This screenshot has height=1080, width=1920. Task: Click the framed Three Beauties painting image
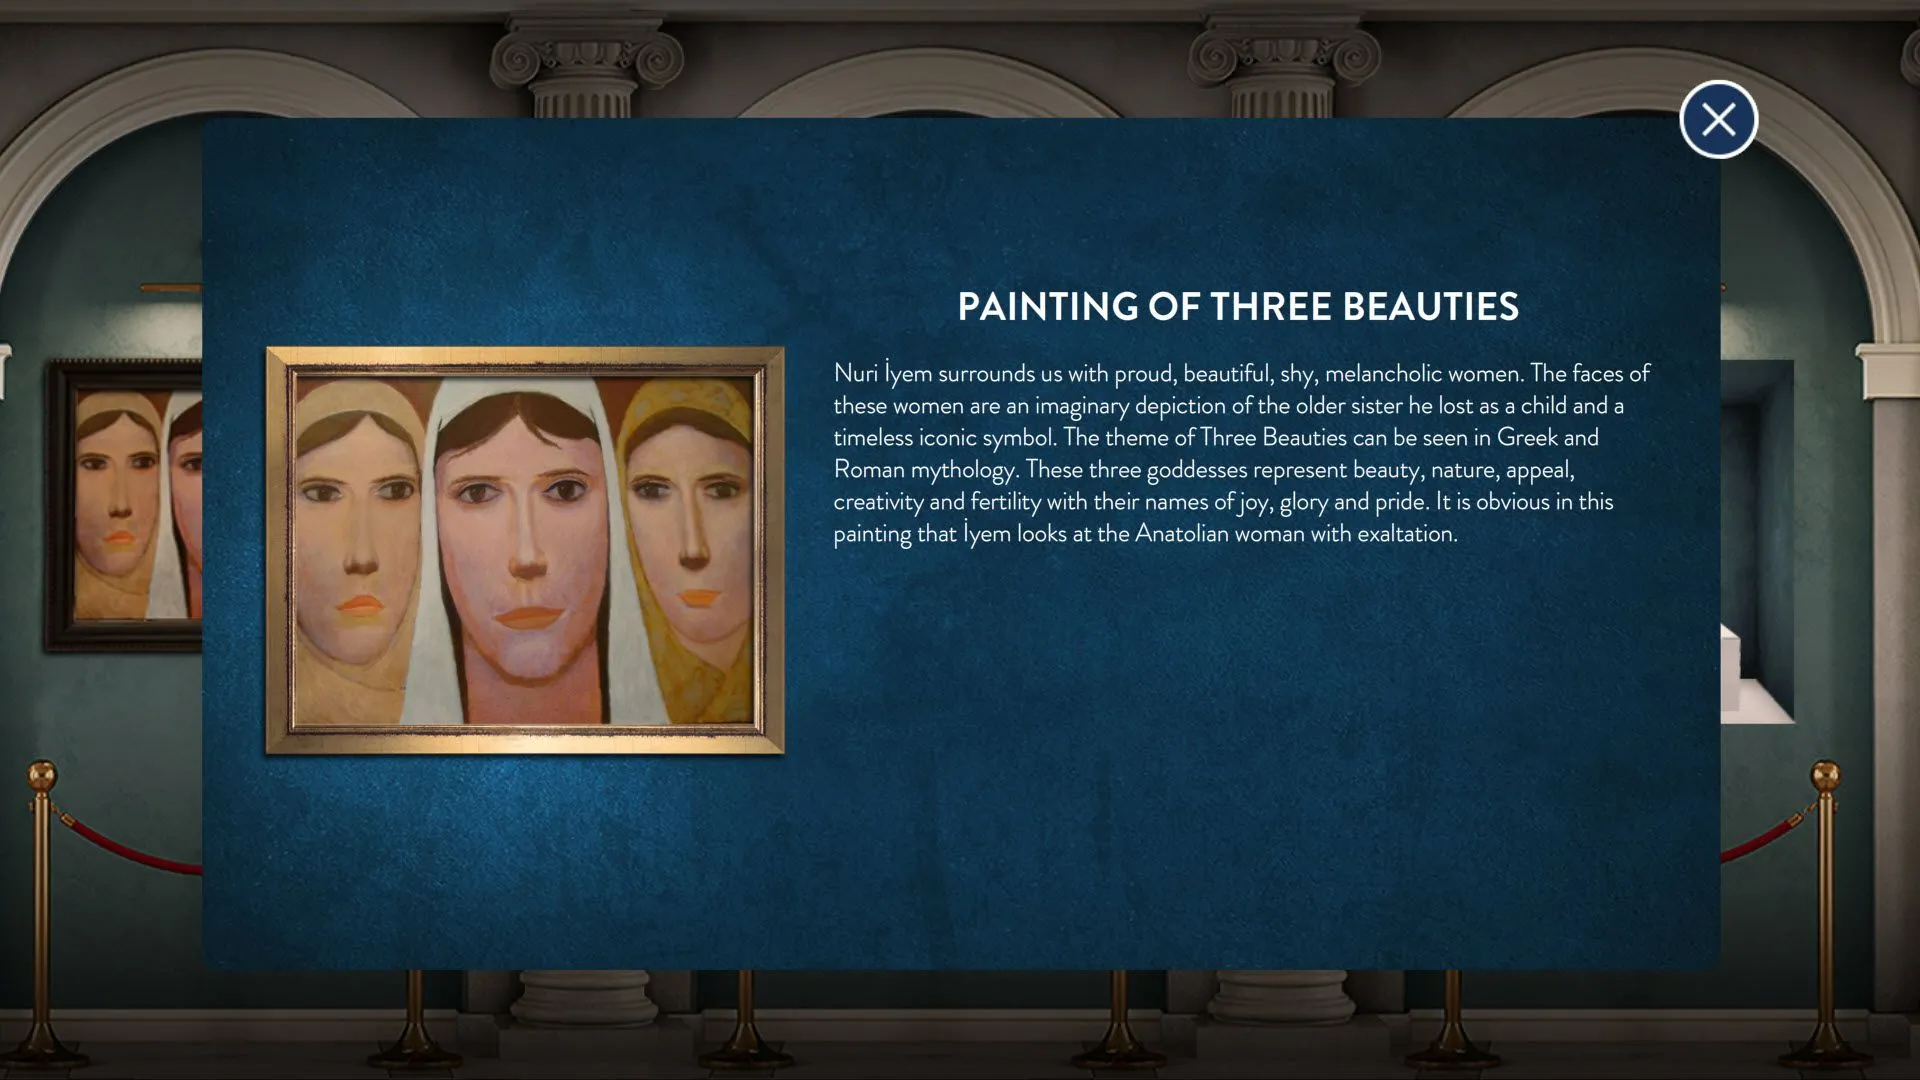coord(525,550)
